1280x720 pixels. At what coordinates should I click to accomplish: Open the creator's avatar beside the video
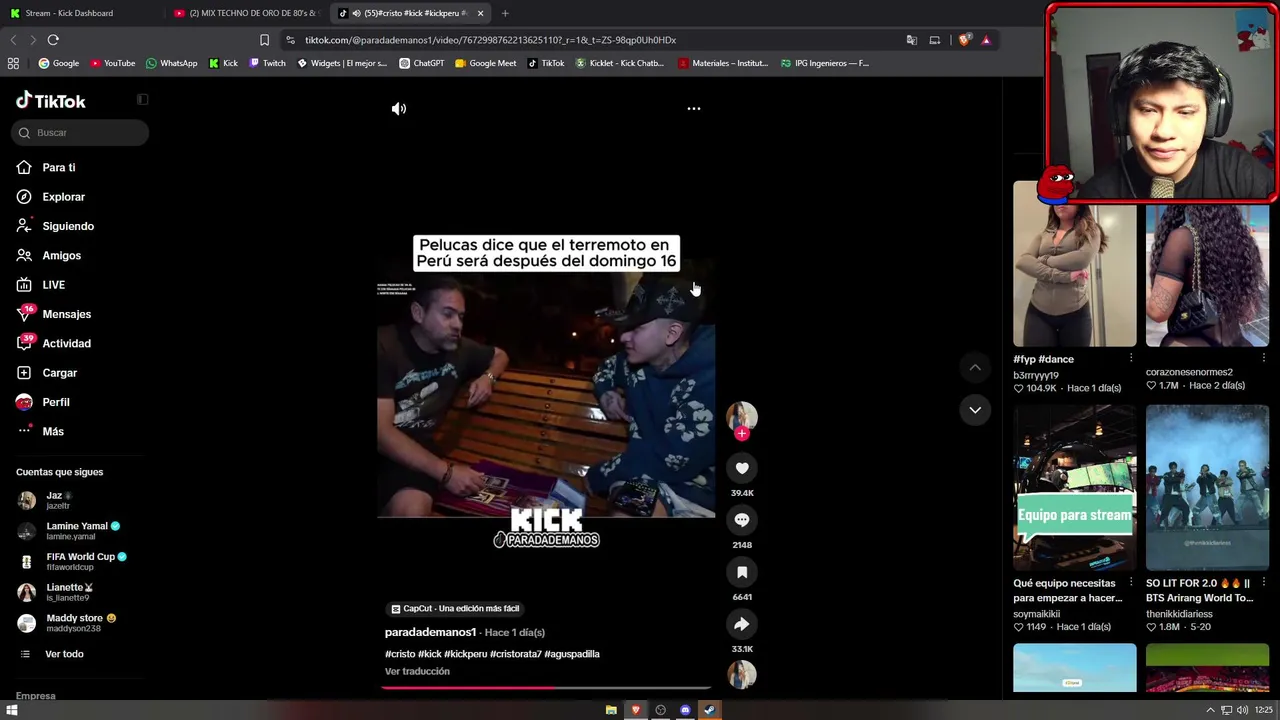tap(742, 416)
